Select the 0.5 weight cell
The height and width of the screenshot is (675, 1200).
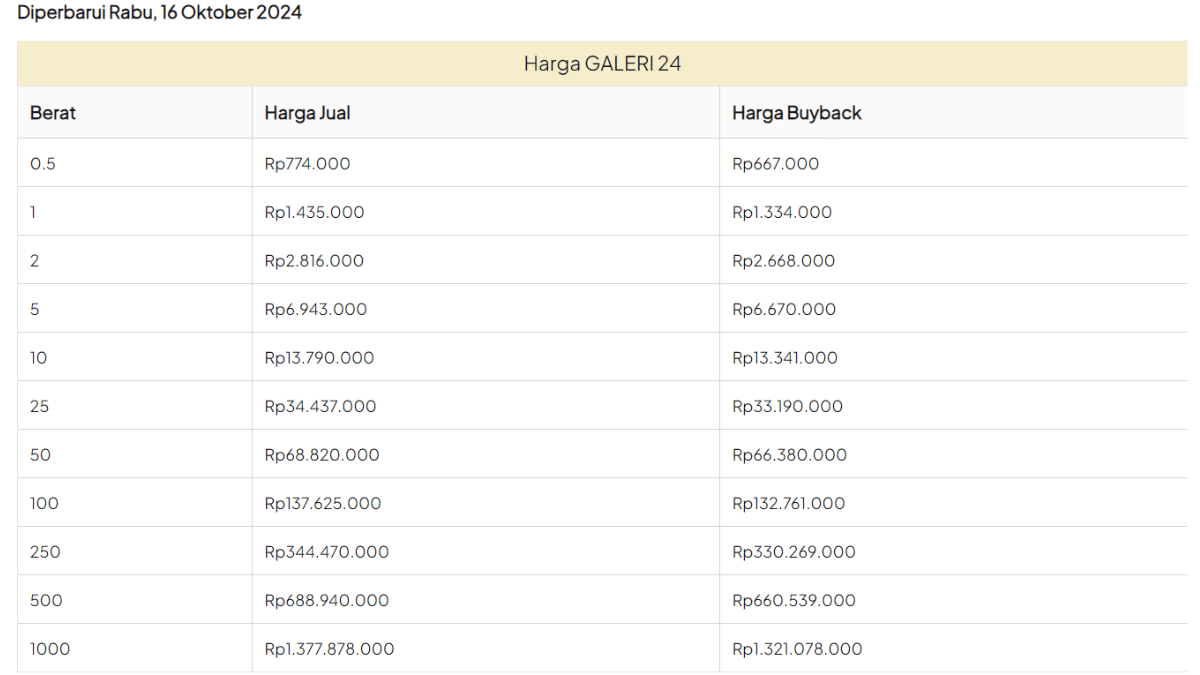click(43, 164)
